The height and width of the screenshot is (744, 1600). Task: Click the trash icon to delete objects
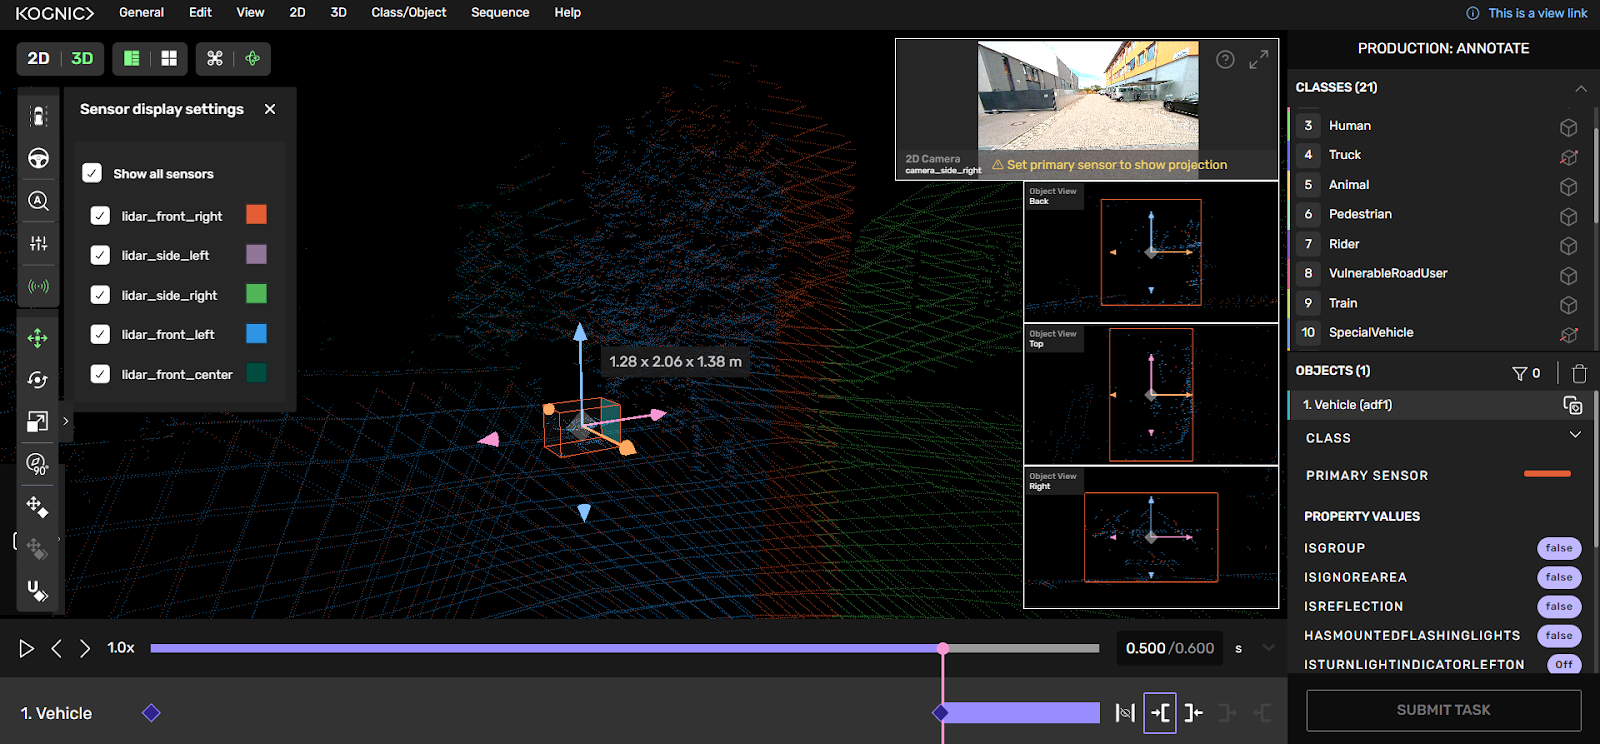coord(1579,373)
